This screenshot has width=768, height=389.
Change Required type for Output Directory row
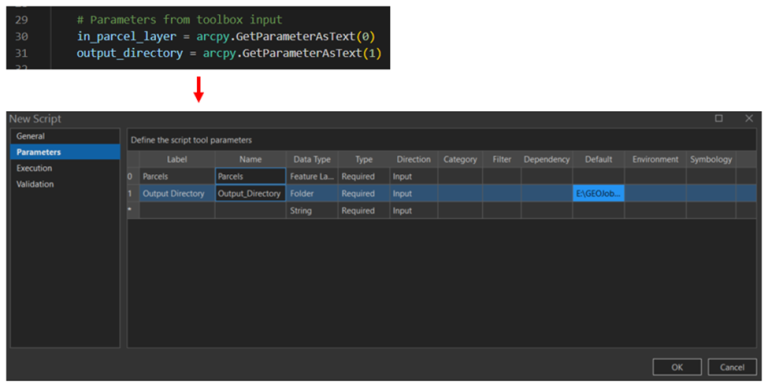[x=364, y=194]
